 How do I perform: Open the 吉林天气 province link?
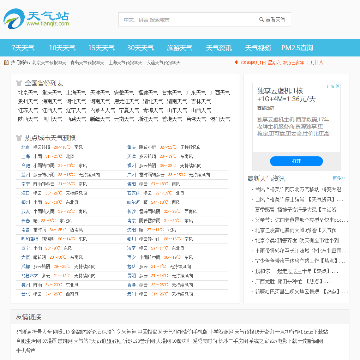click(201, 101)
